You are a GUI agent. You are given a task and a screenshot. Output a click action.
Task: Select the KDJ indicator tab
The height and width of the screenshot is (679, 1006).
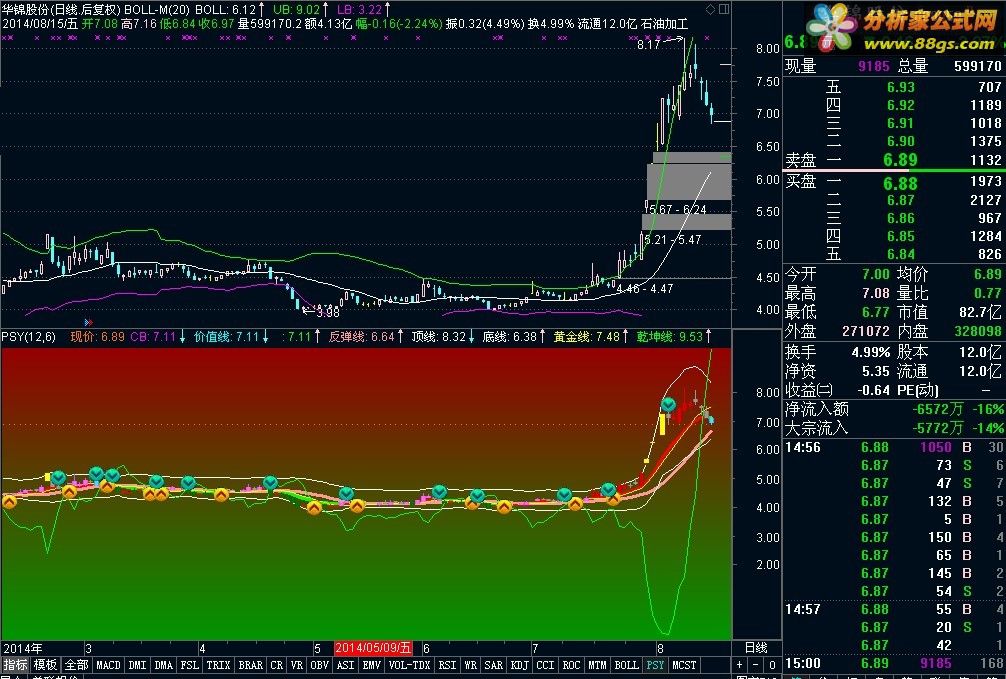click(520, 665)
